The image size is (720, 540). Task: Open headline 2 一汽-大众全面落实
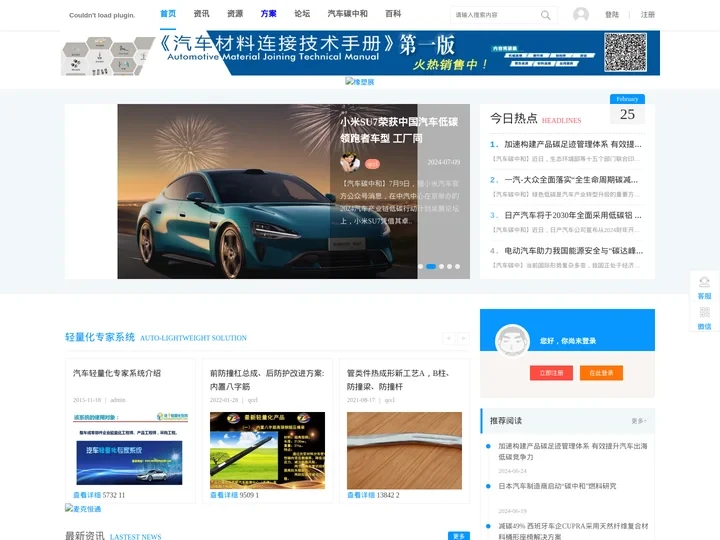point(571,180)
